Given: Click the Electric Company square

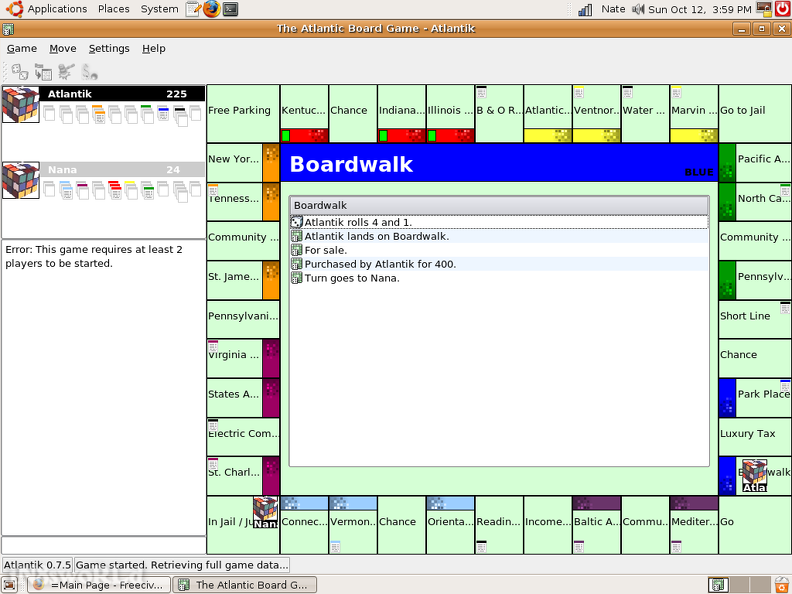Looking at the screenshot, I should 243,437.
